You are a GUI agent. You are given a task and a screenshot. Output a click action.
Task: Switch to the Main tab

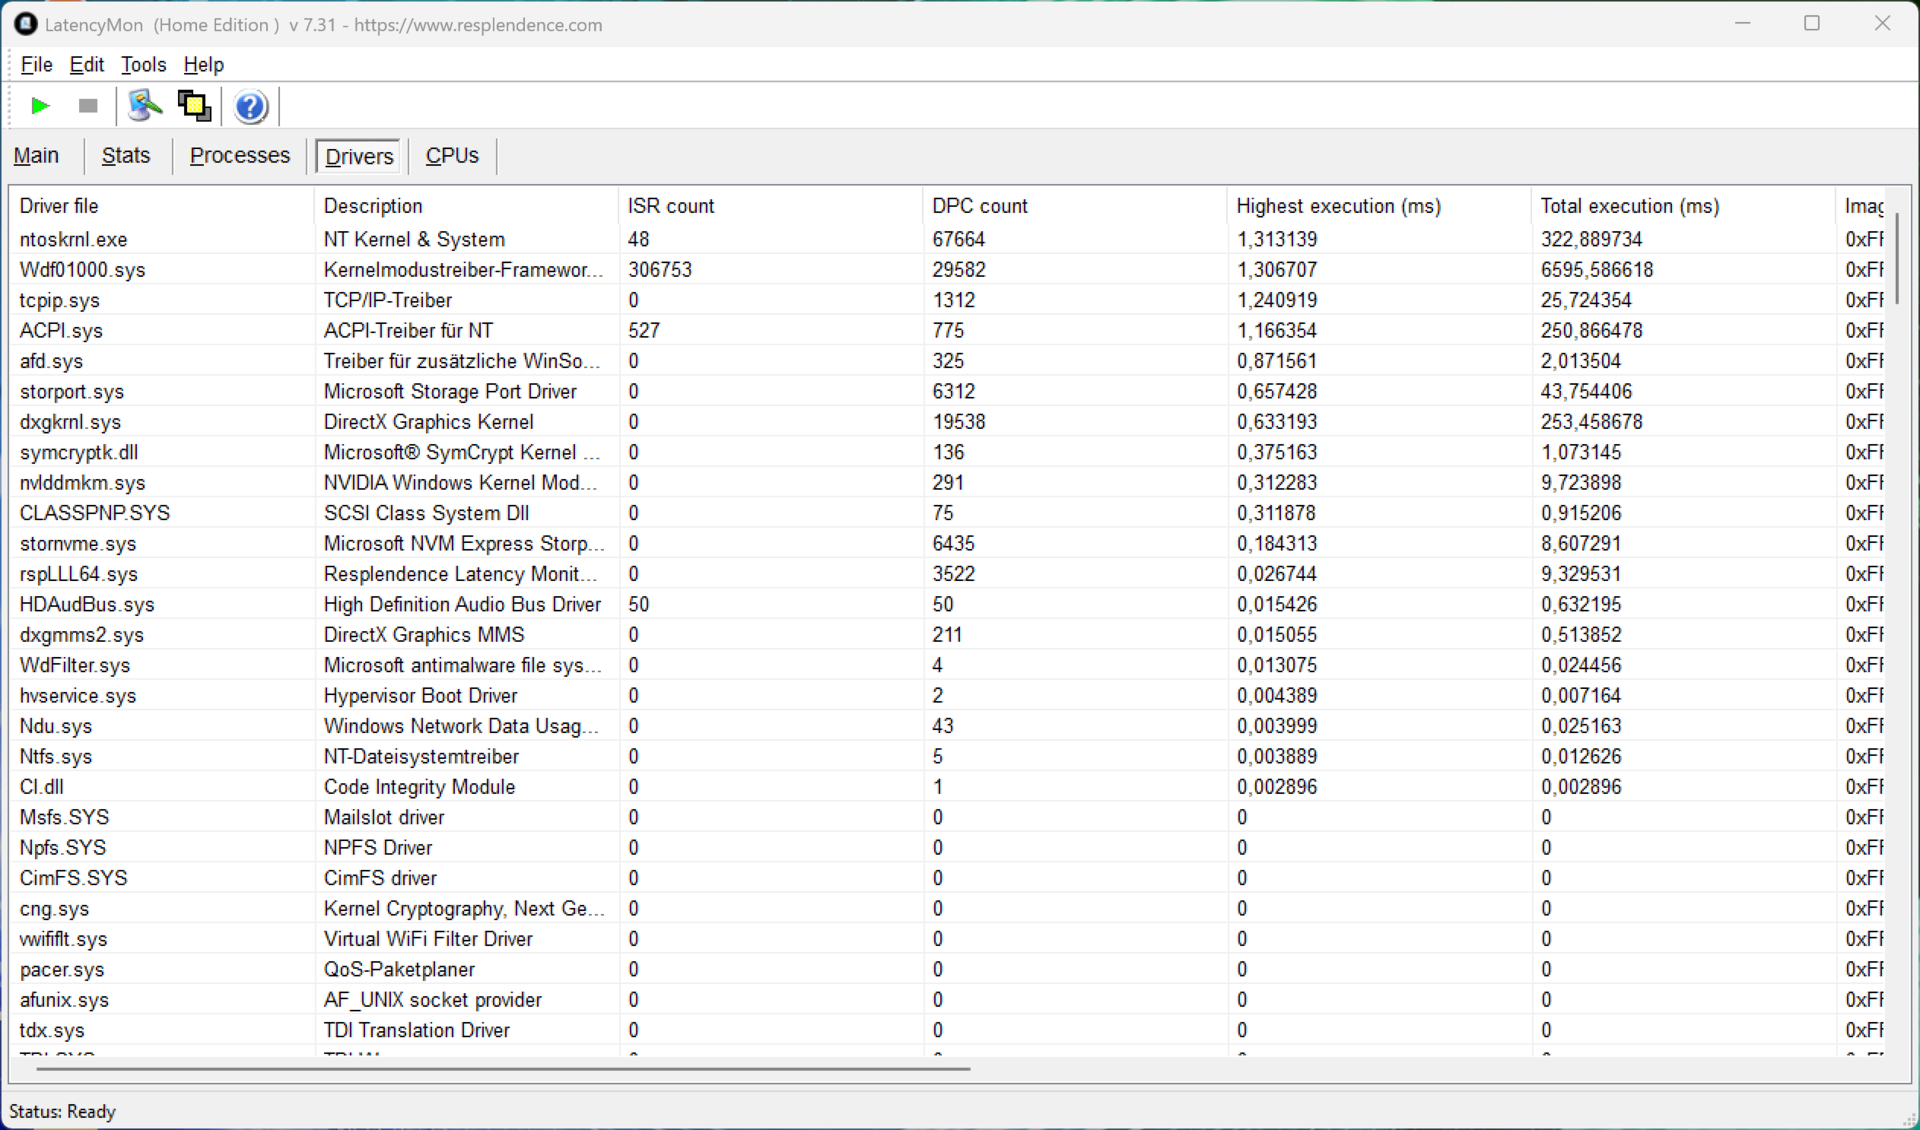(36, 156)
